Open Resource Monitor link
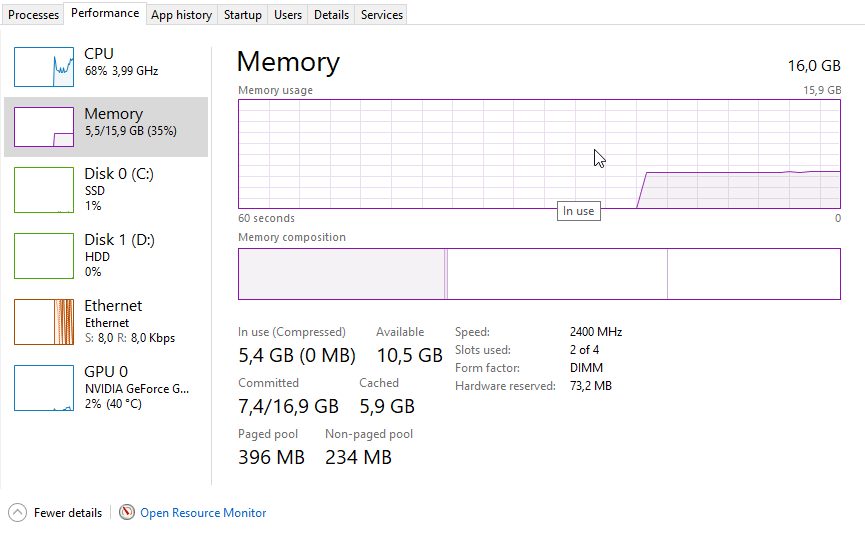Viewport: 865px width, 537px height. 203,513
